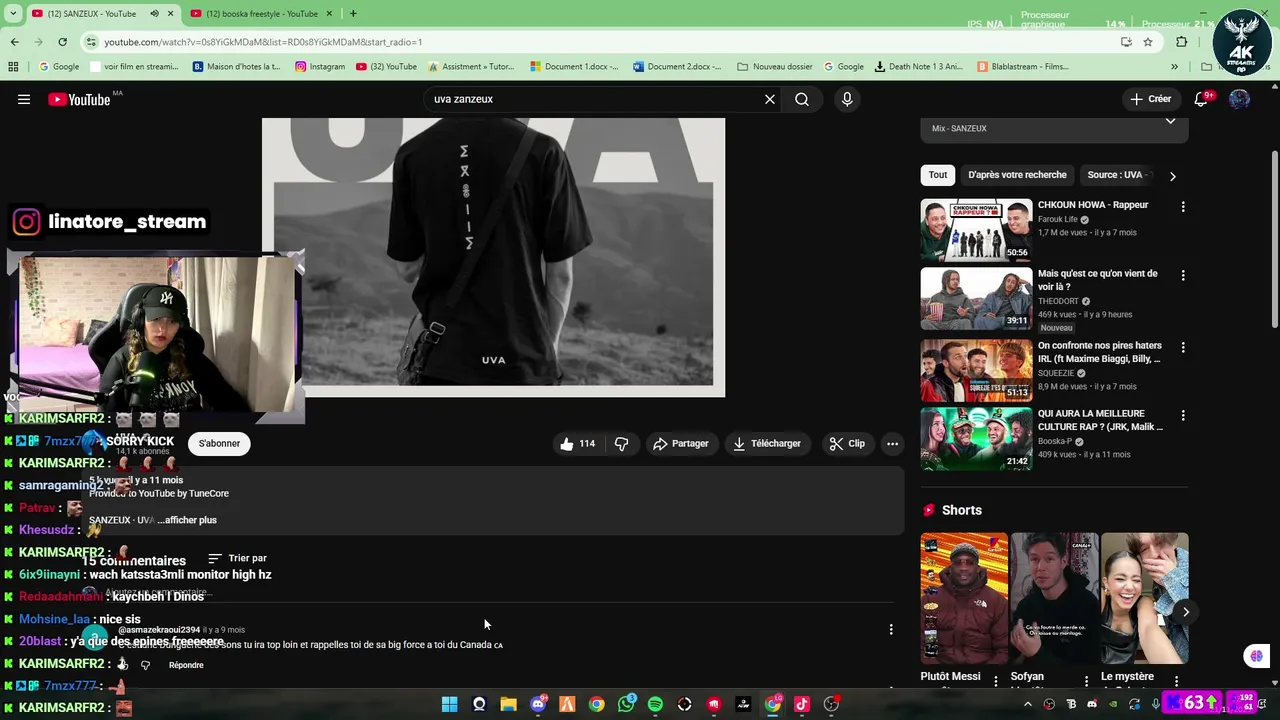Open File Explorer from the taskbar
The width and height of the screenshot is (1280, 720).
pos(508,704)
